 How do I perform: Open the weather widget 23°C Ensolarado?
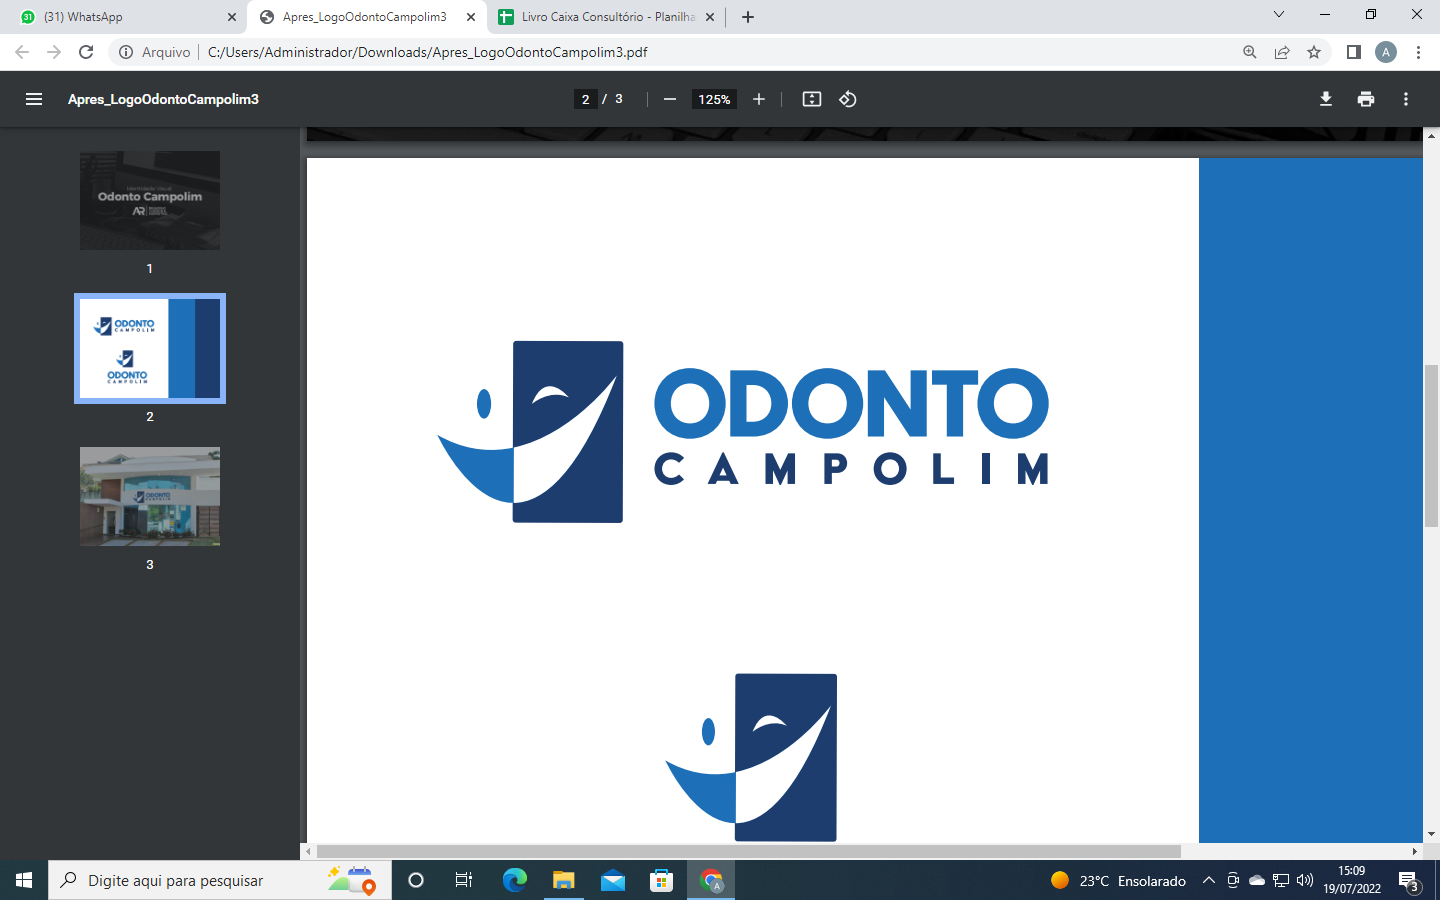pos(1118,880)
